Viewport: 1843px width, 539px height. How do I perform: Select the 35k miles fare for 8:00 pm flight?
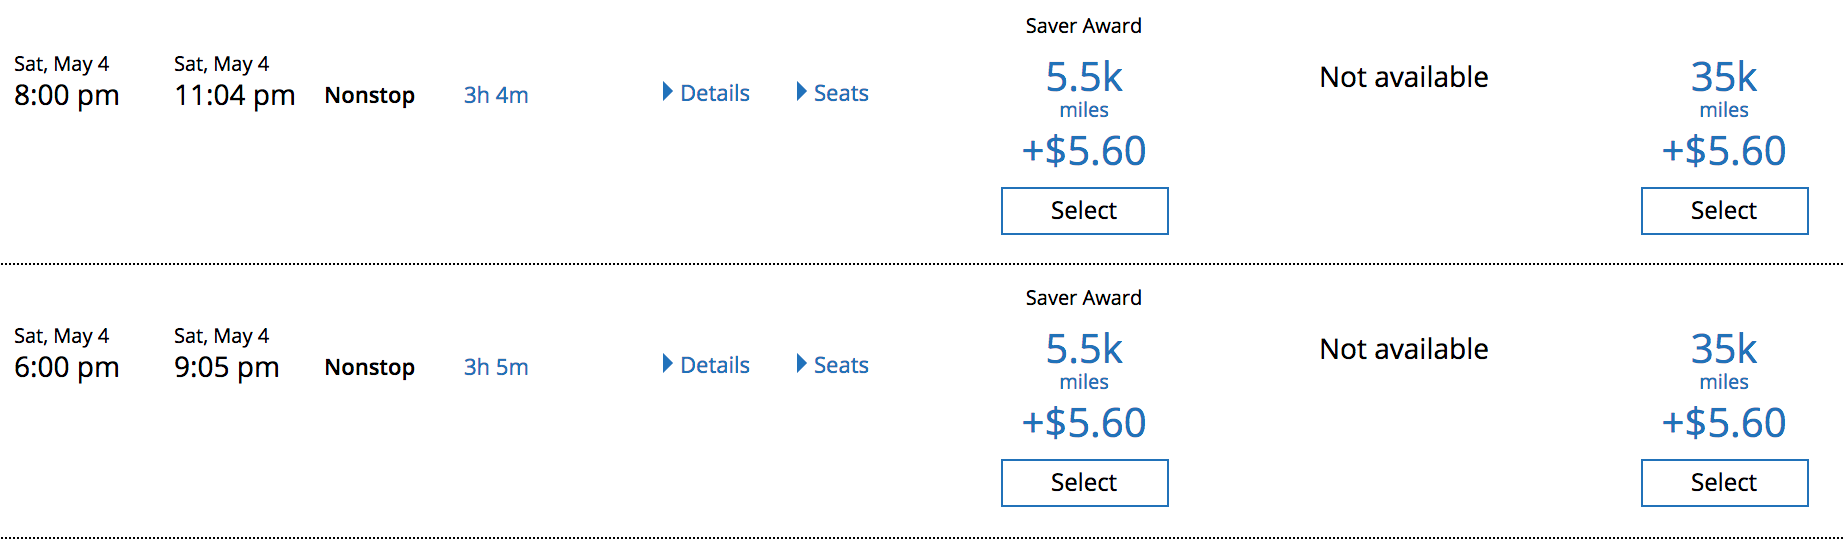[1724, 211]
